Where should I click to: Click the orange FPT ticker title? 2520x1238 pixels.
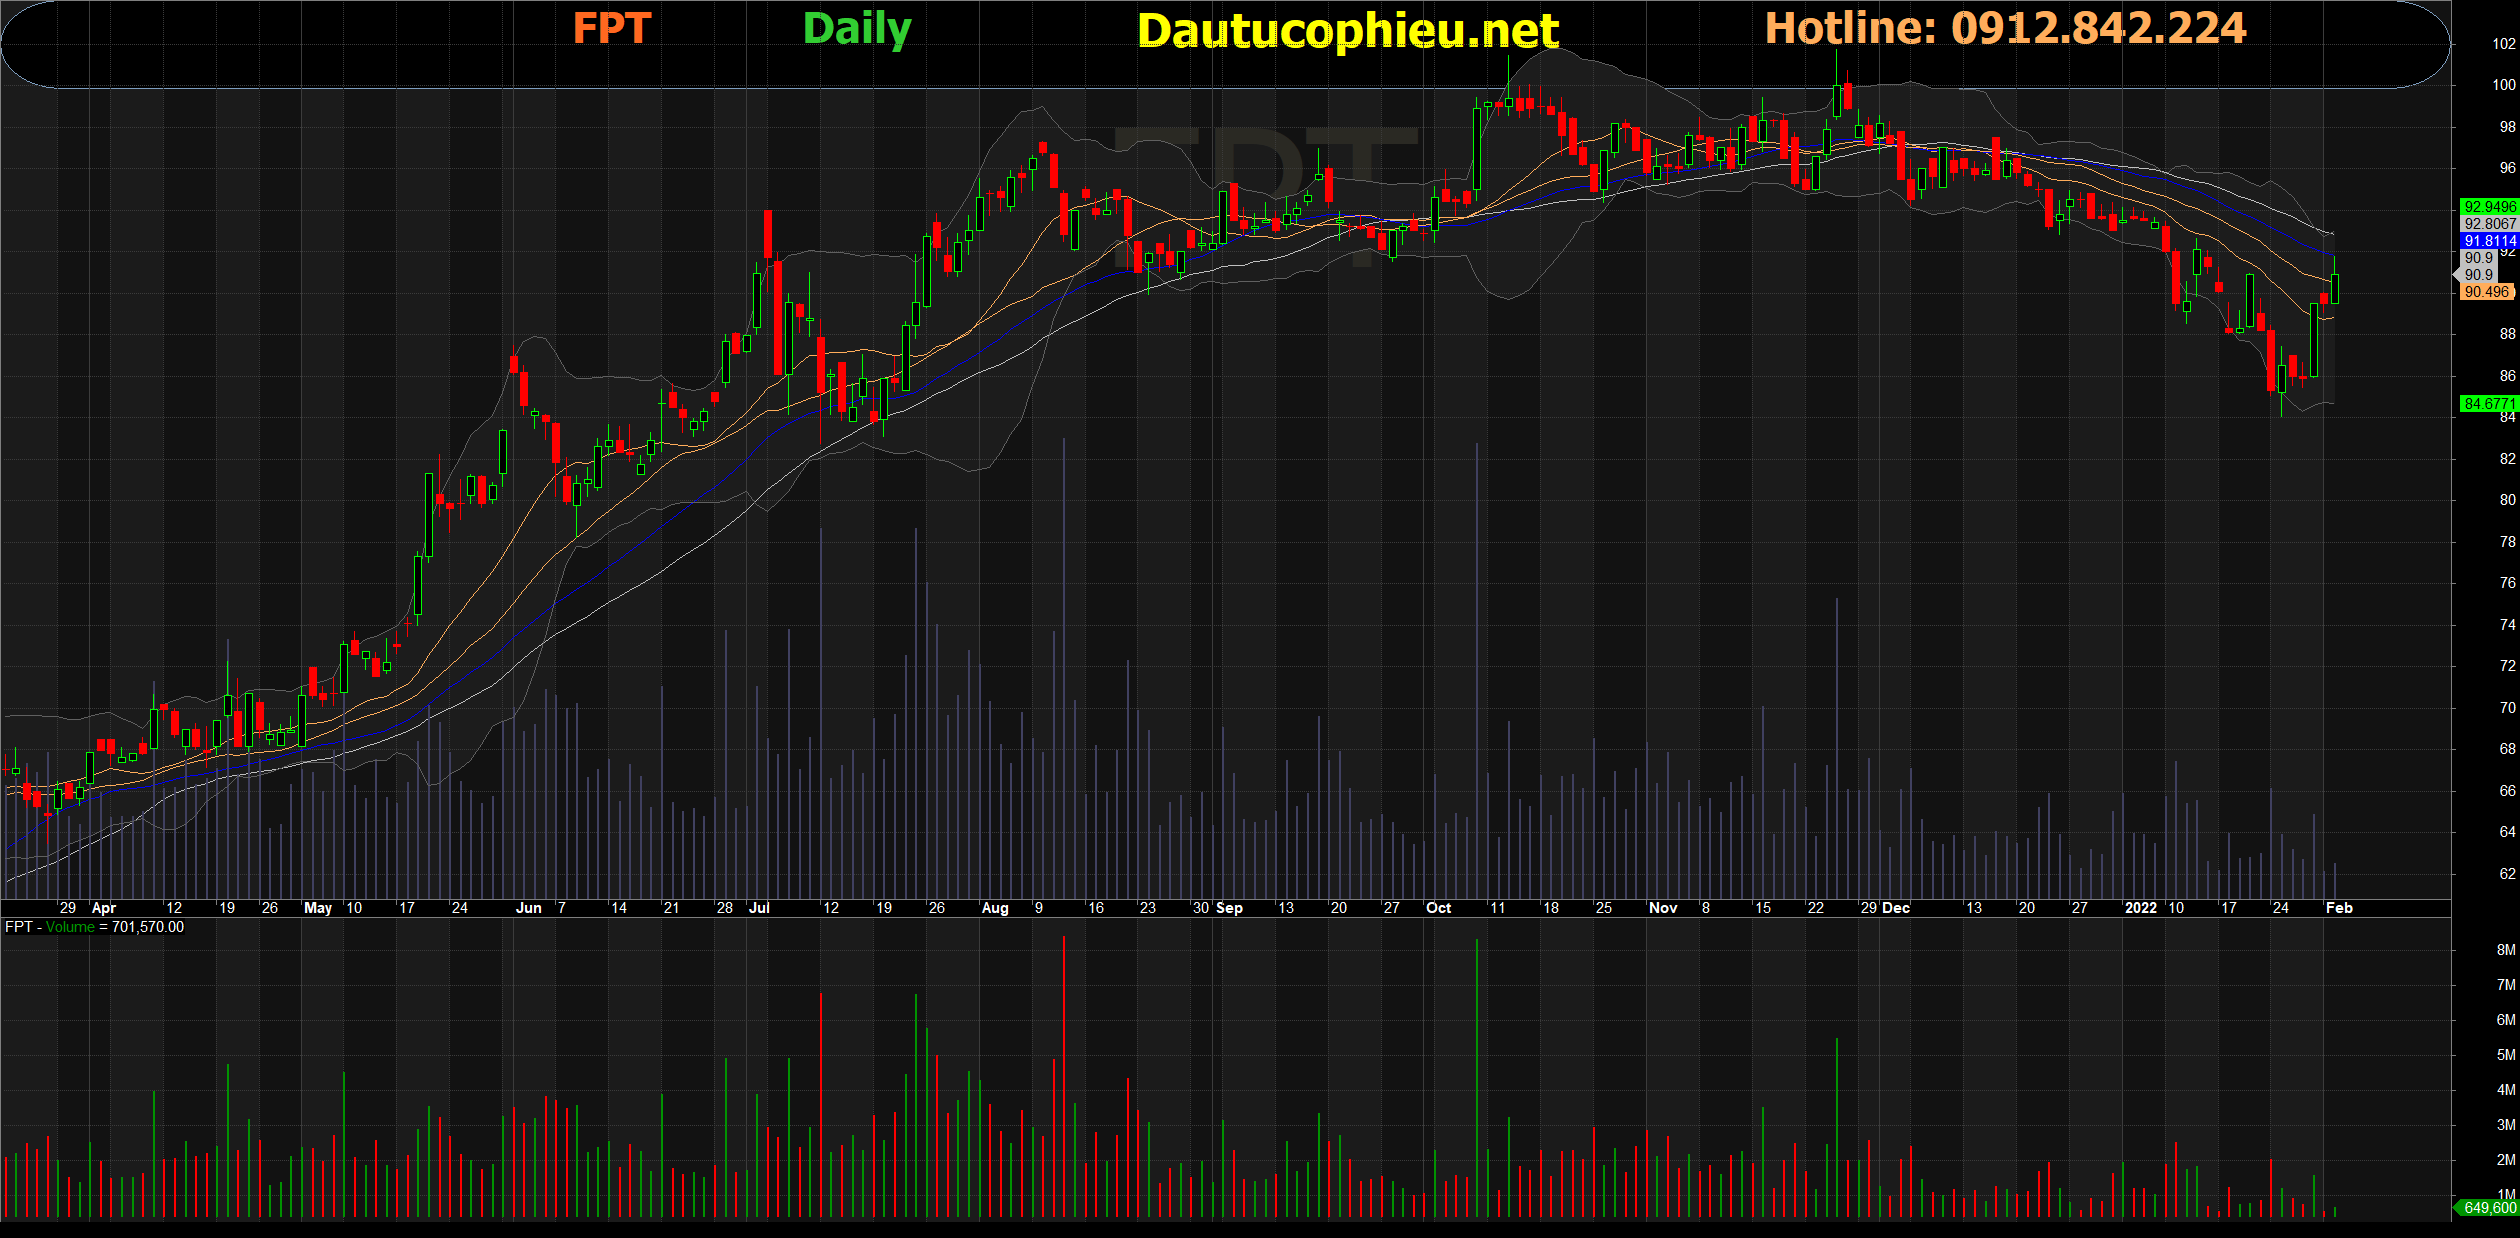point(611,28)
